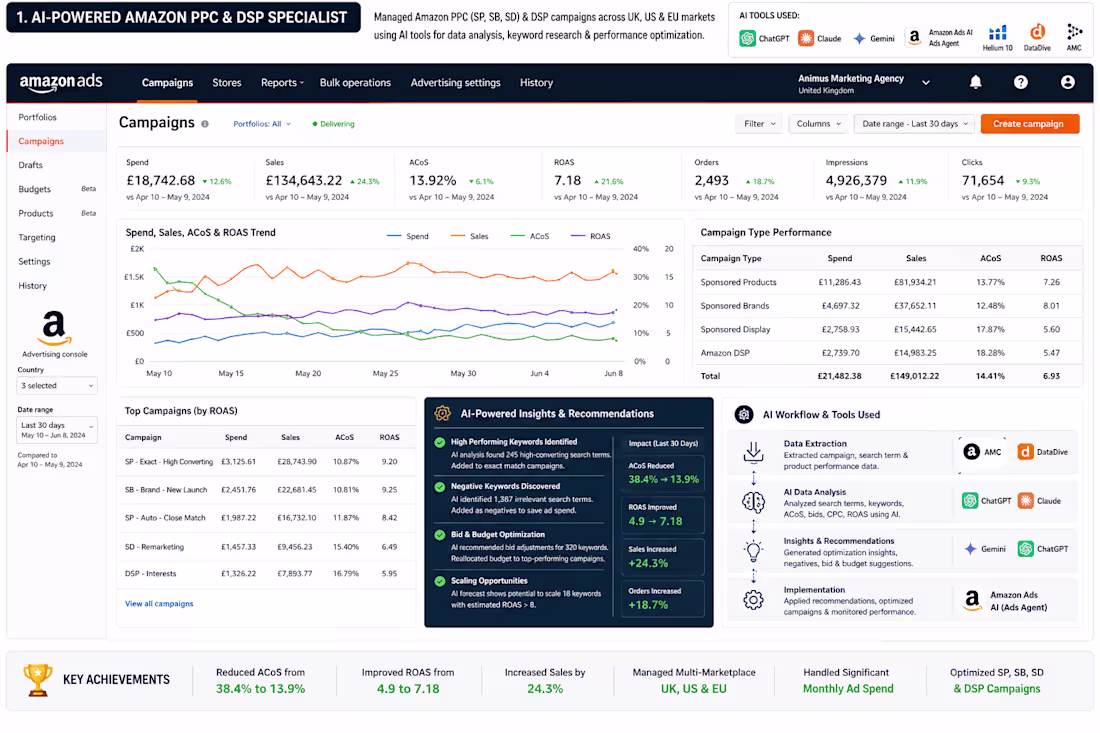Click the Amazon Ads AI icon in Implementation row
This screenshot has width=1100, height=733.
click(972, 600)
